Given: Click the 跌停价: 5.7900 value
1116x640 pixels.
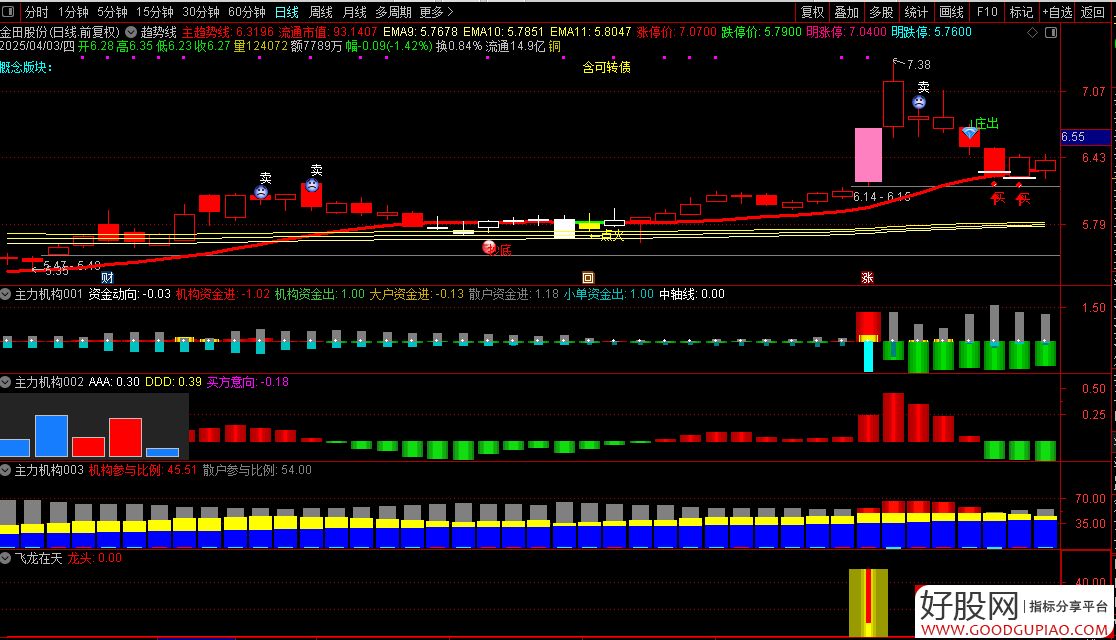Looking at the screenshot, I should click(761, 32).
